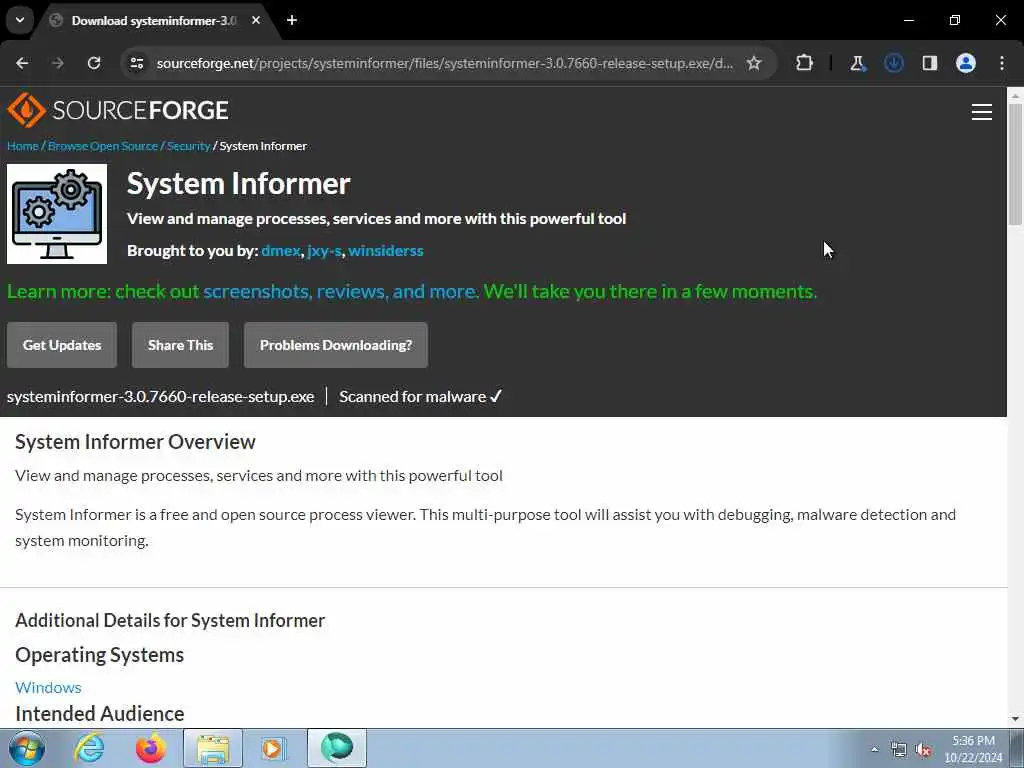1024x768 pixels.
Task: Open dmex author profile link
Action: pyautogui.click(x=281, y=251)
